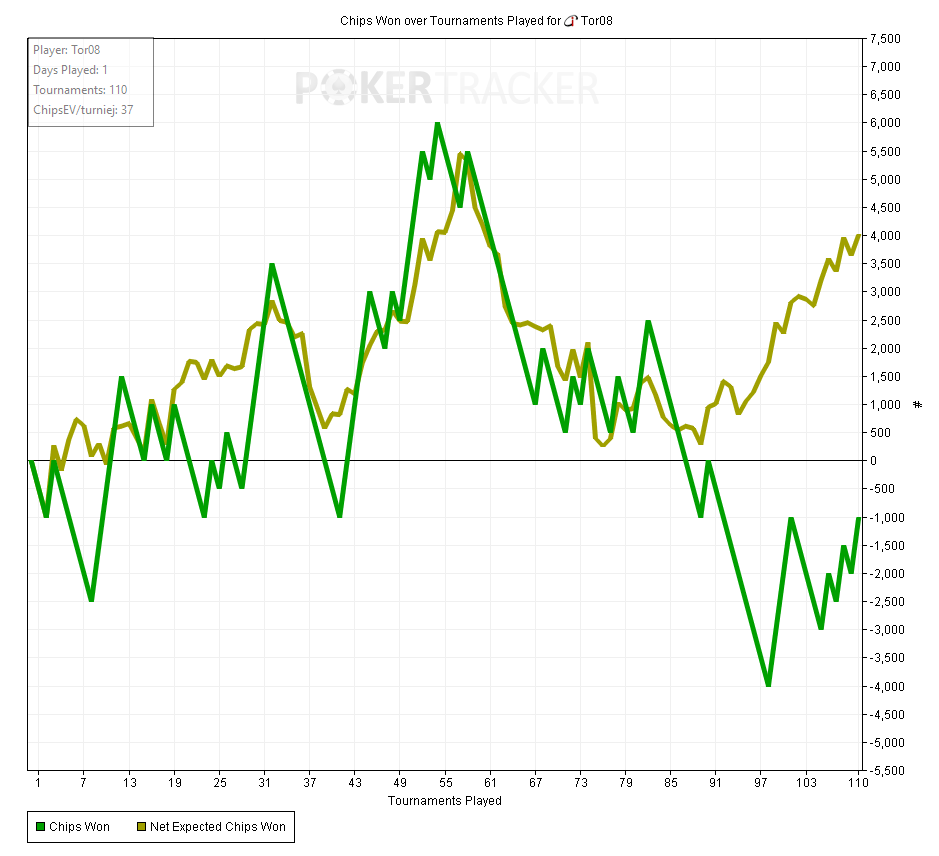The image size is (939, 856).
Task: Click the "ChipsEV/turniej: 37" info line
Action: pos(83,110)
